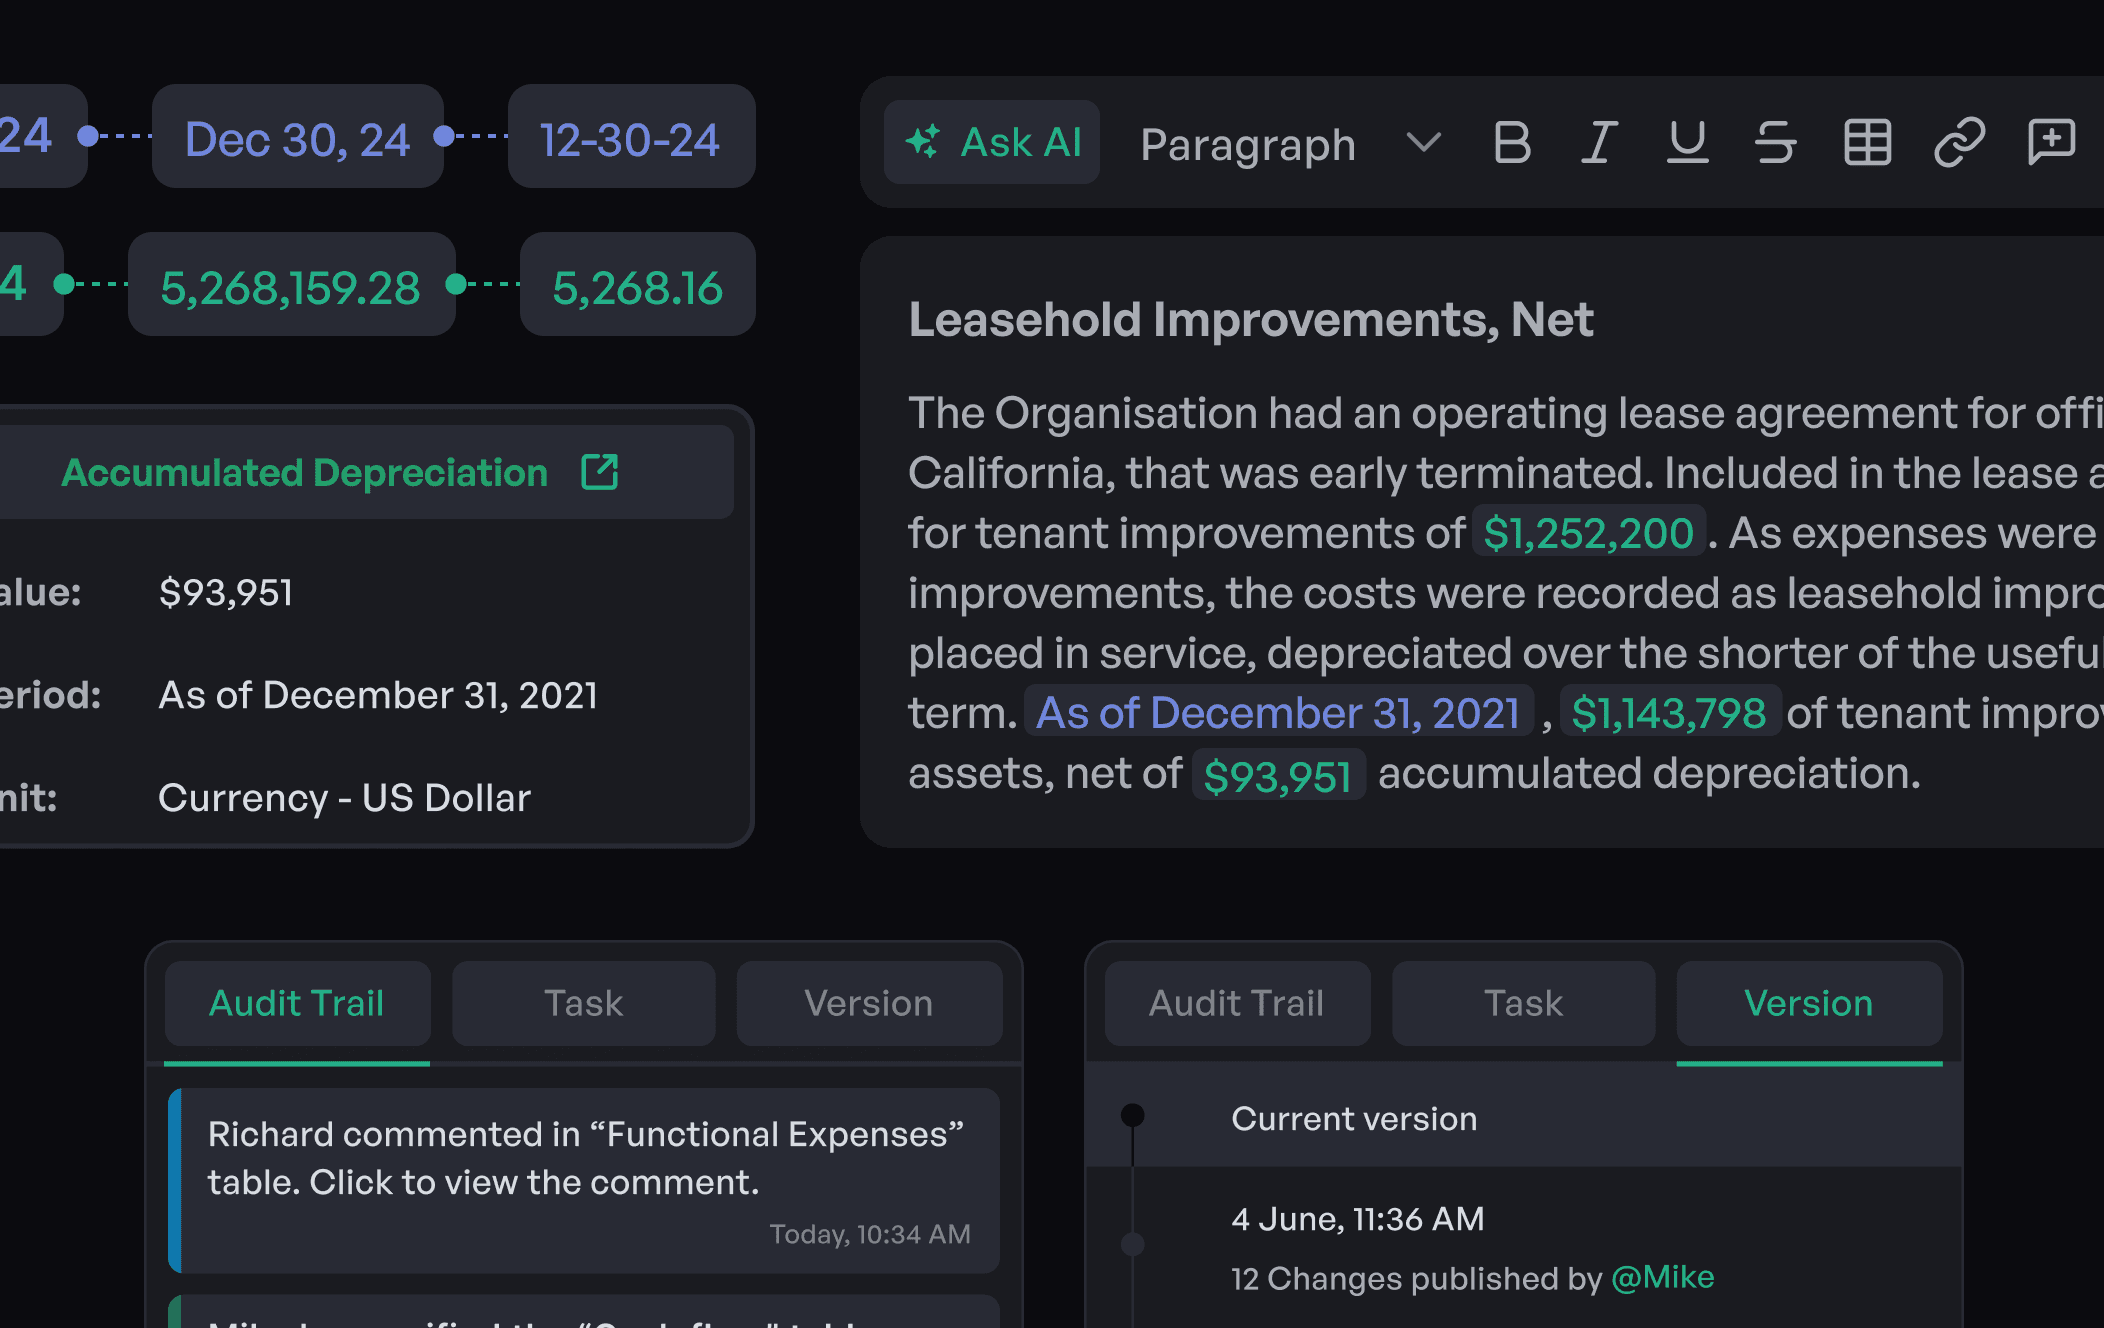Switch to the Version tab in left panel
This screenshot has height=1328, width=2104.
[869, 1003]
